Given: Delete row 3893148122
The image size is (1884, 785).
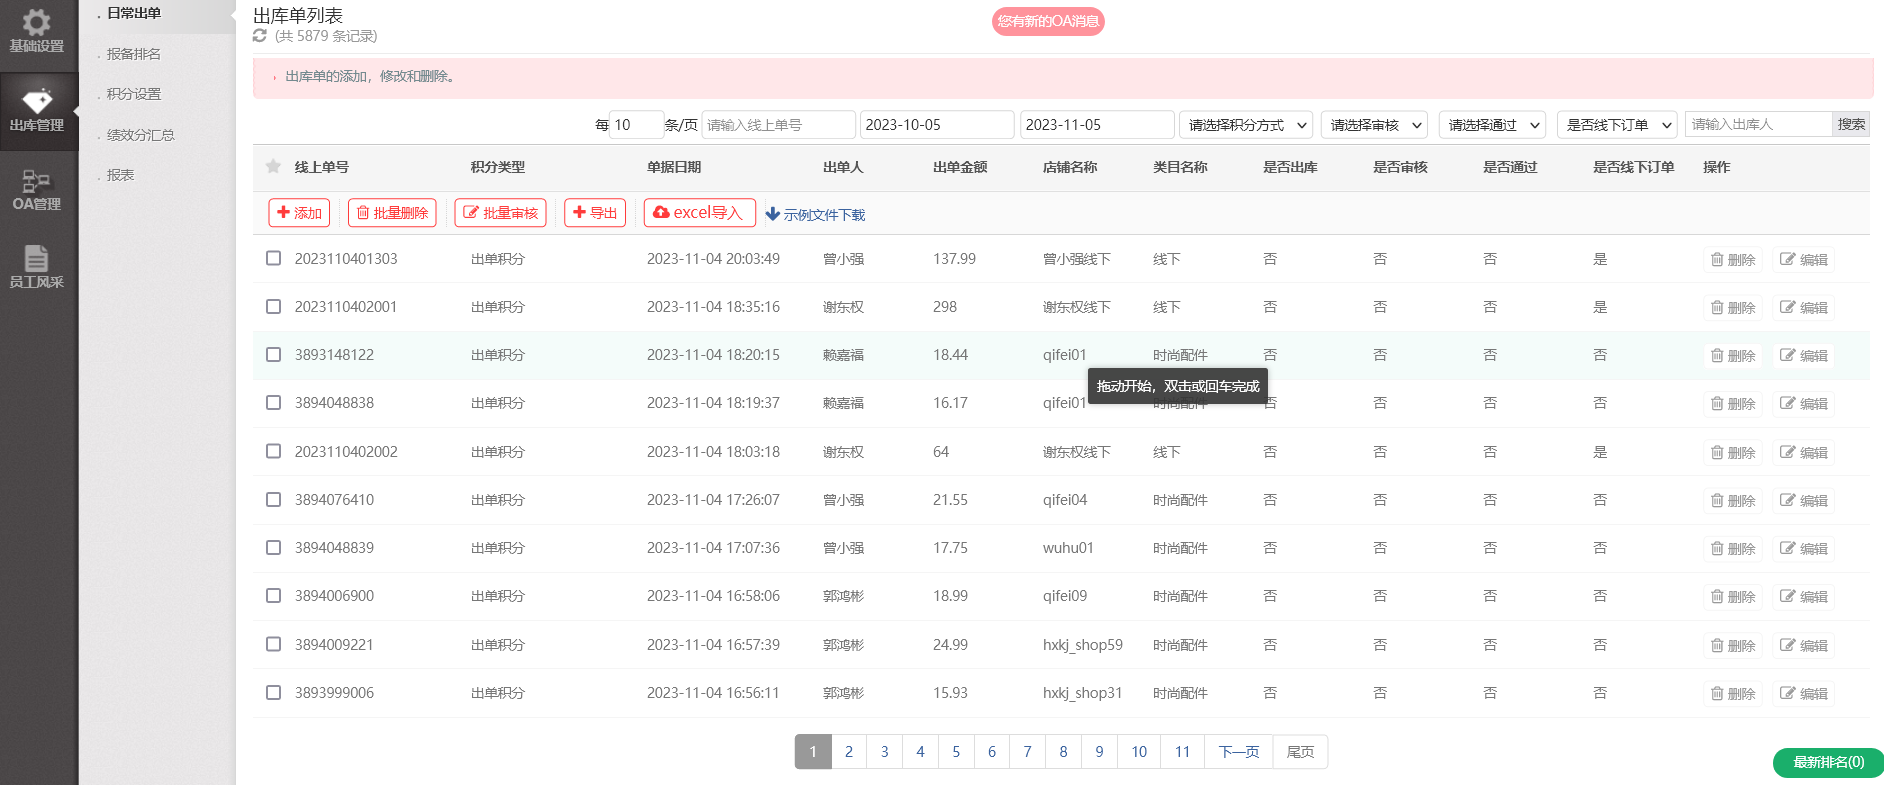Looking at the screenshot, I should tap(1734, 356).
